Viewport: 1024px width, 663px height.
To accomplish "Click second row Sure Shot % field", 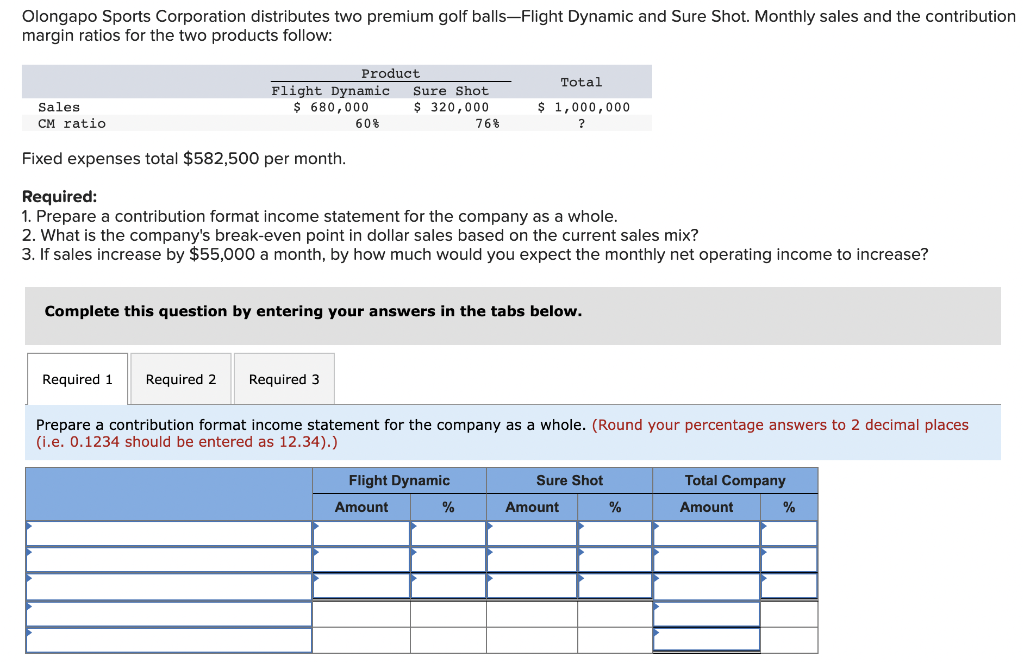I will point(615,560).
